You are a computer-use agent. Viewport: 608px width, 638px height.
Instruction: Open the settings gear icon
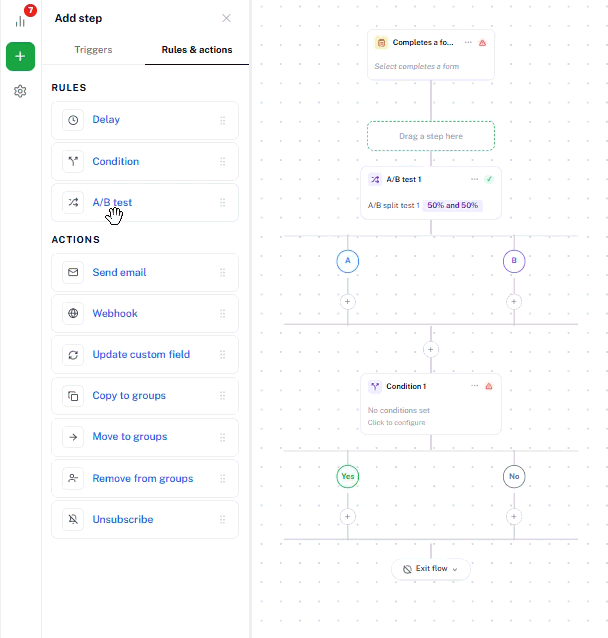pyautogui.click(x=20, y=91)
